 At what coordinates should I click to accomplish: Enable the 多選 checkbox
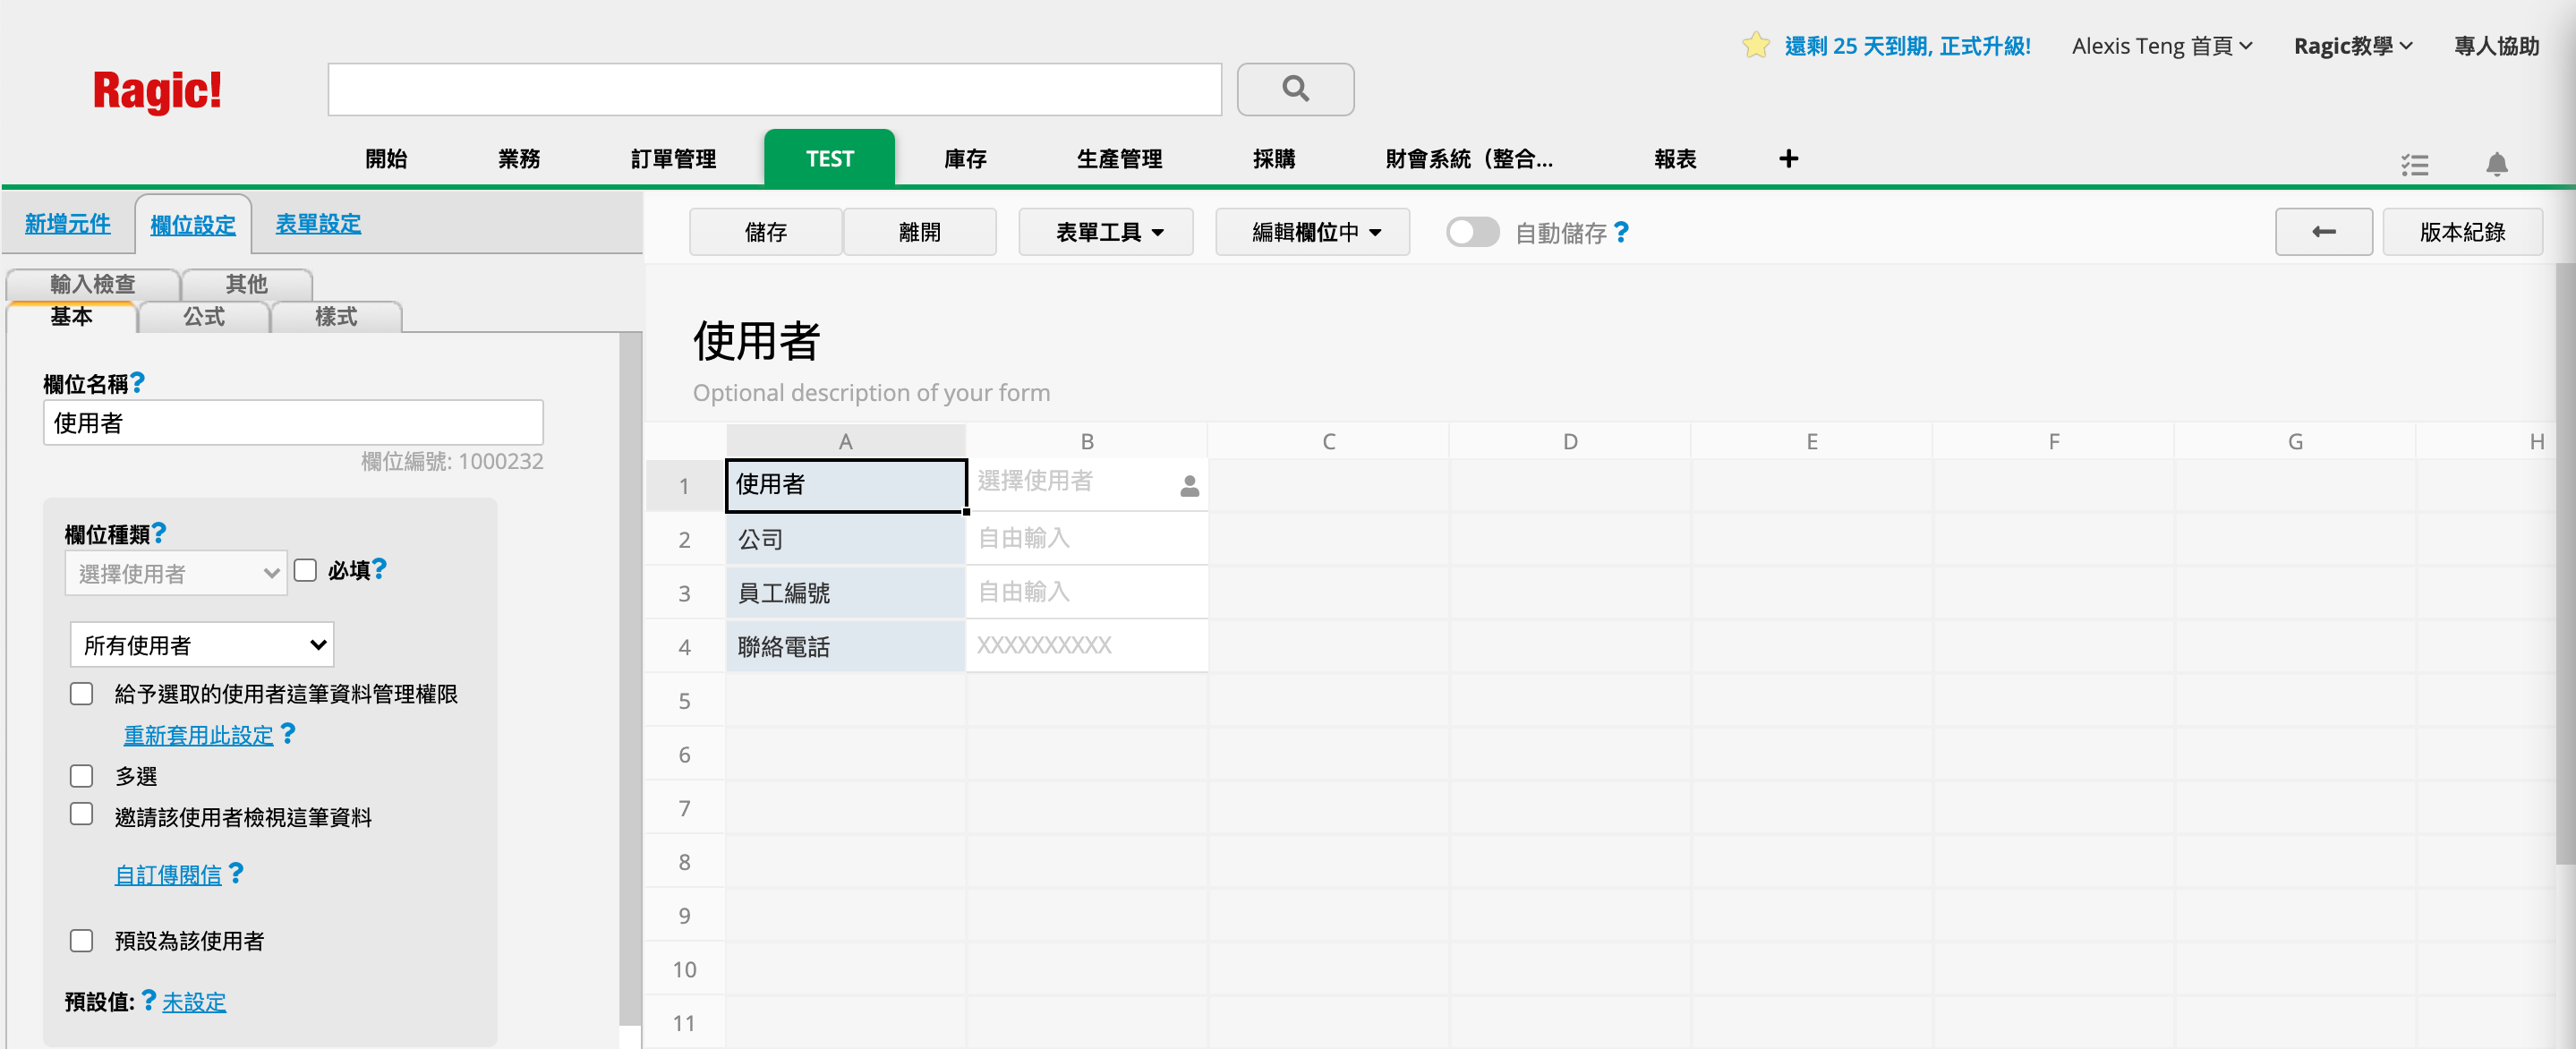pos(81,775)
